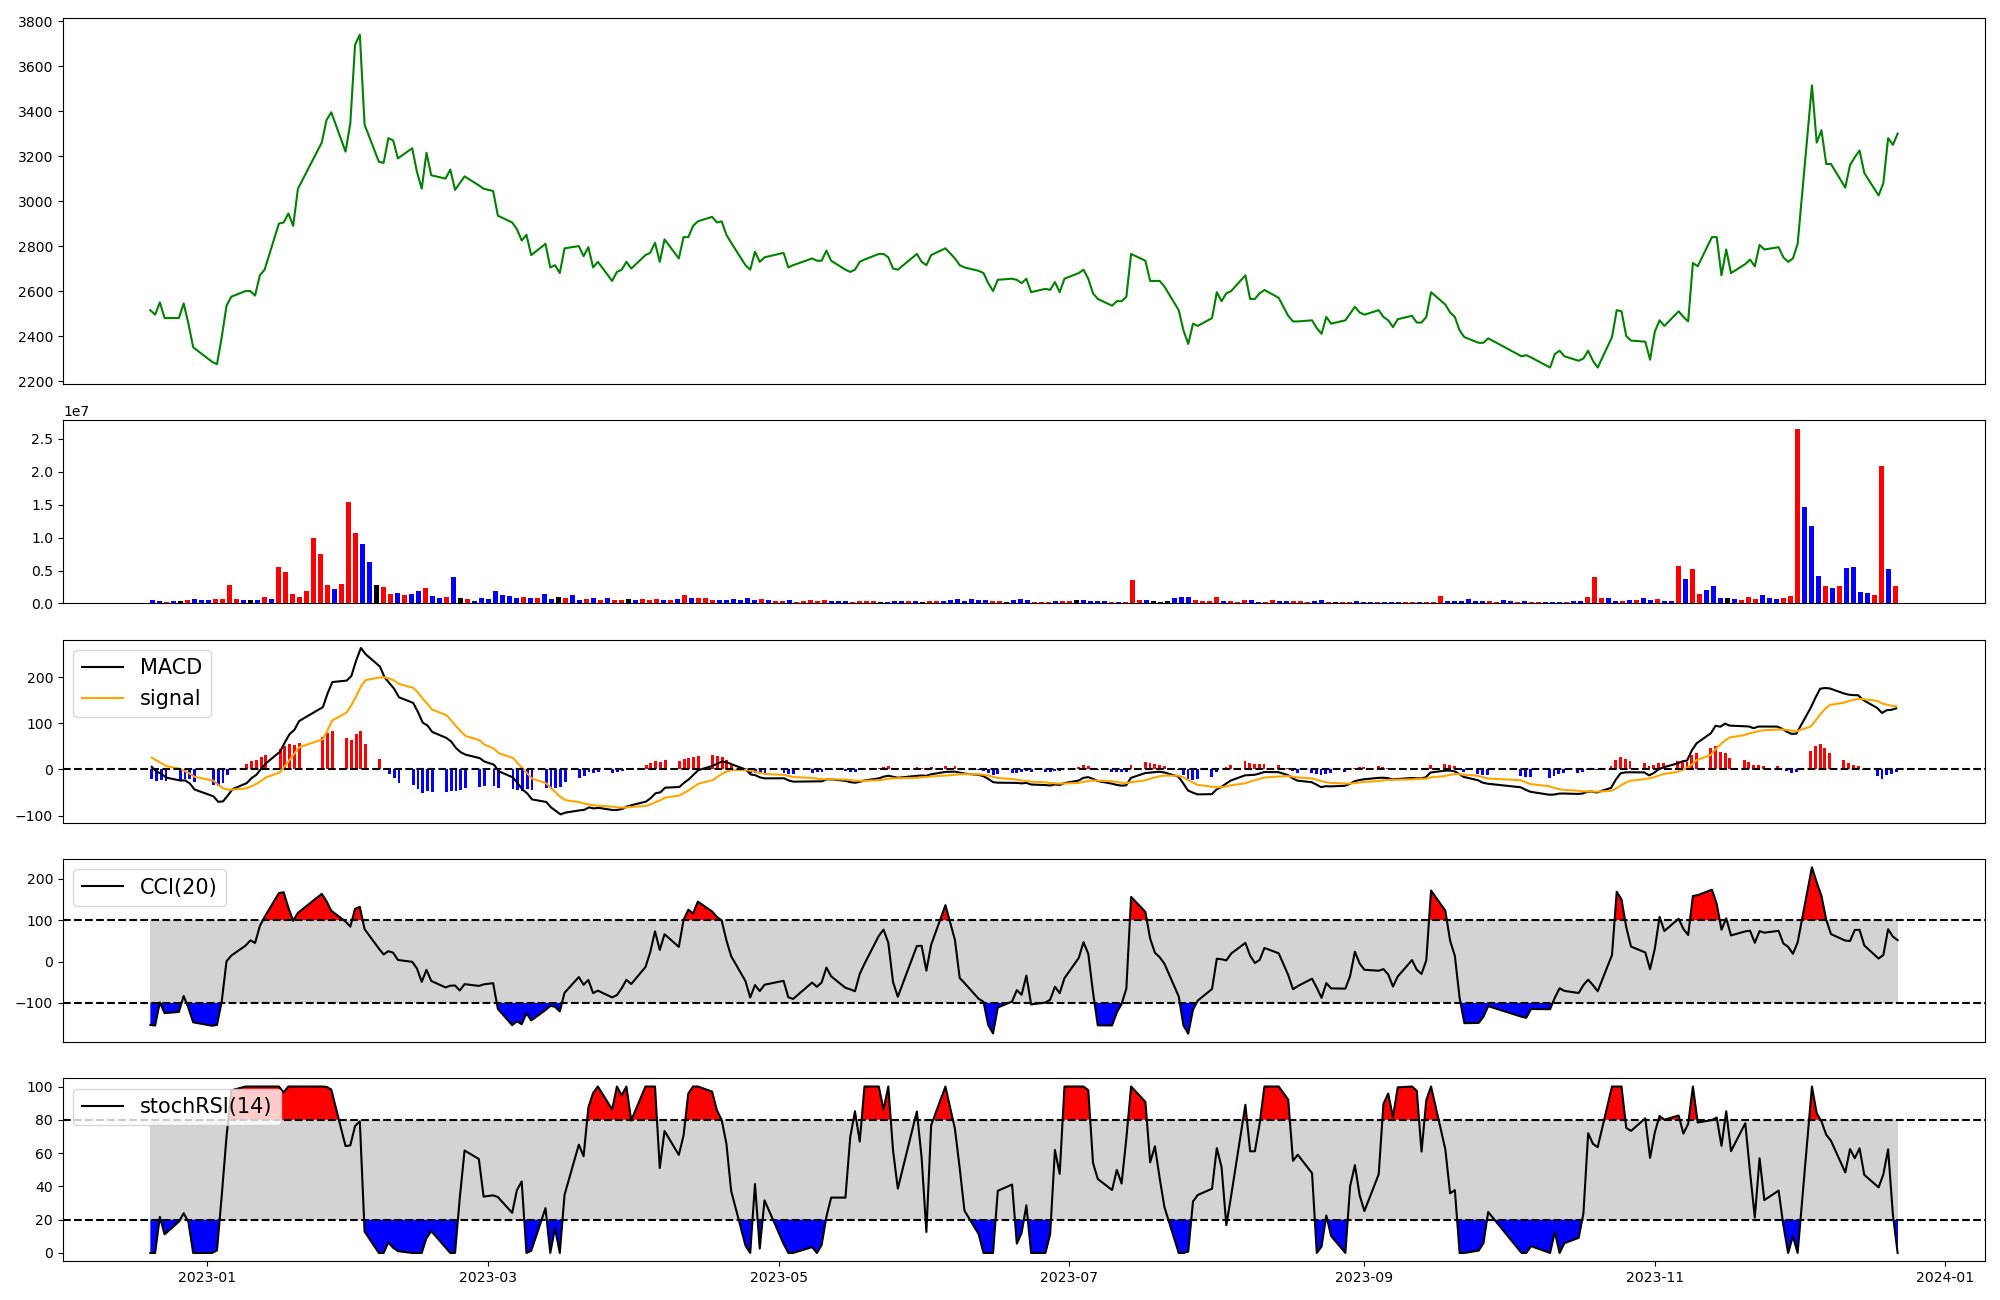Screen dimensions: 2000x1300
Task: Click the 2023-09 date tick label
Action: pos(1364,1277)
